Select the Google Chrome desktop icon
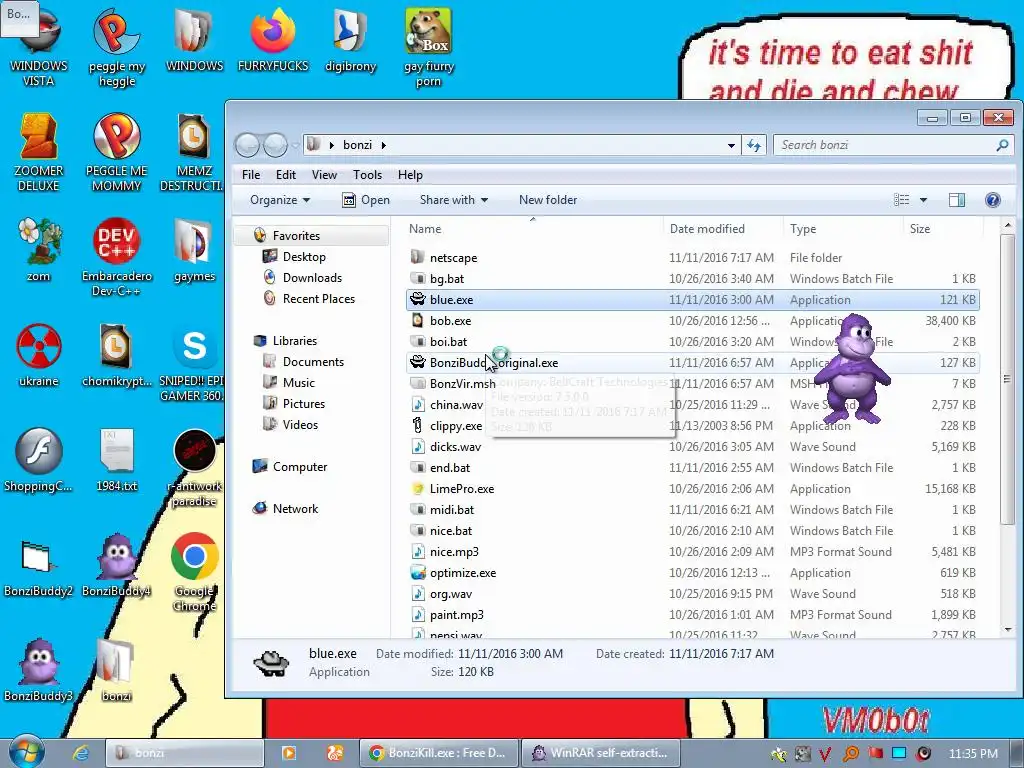This screenshot has width=1024, height=768. 194,572
